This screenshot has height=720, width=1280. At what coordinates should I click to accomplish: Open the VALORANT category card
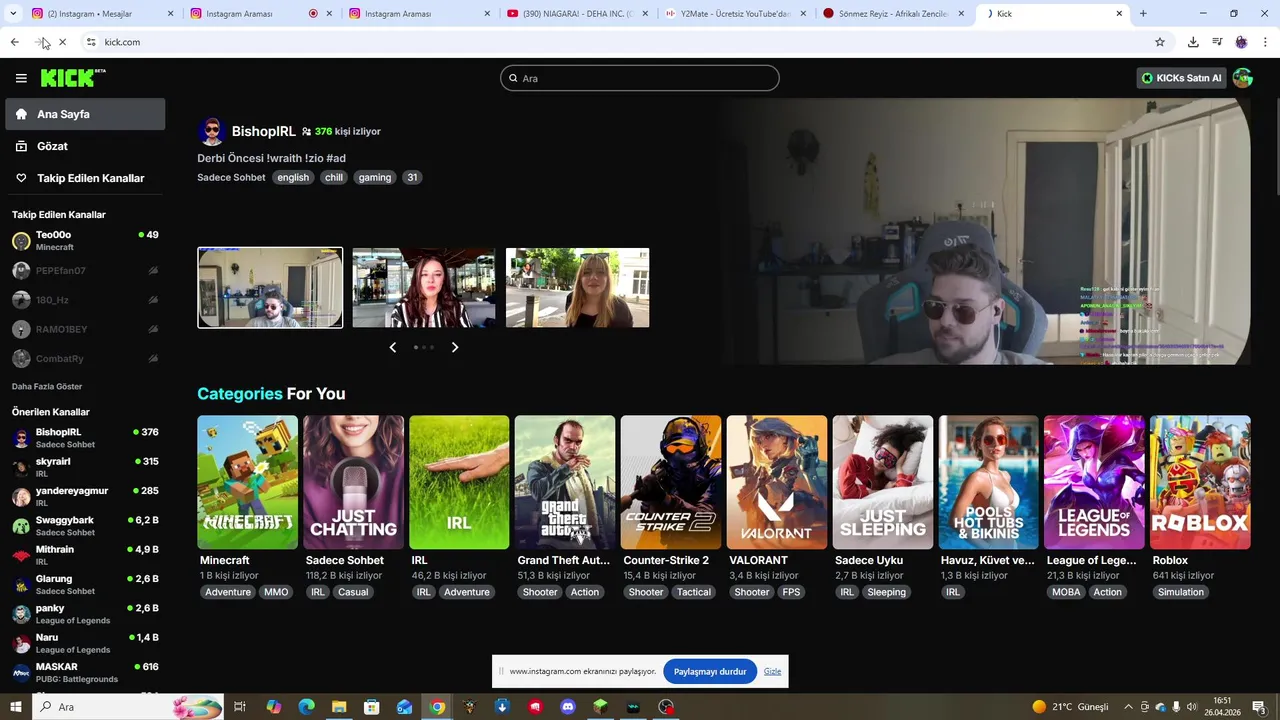point(777,482)
